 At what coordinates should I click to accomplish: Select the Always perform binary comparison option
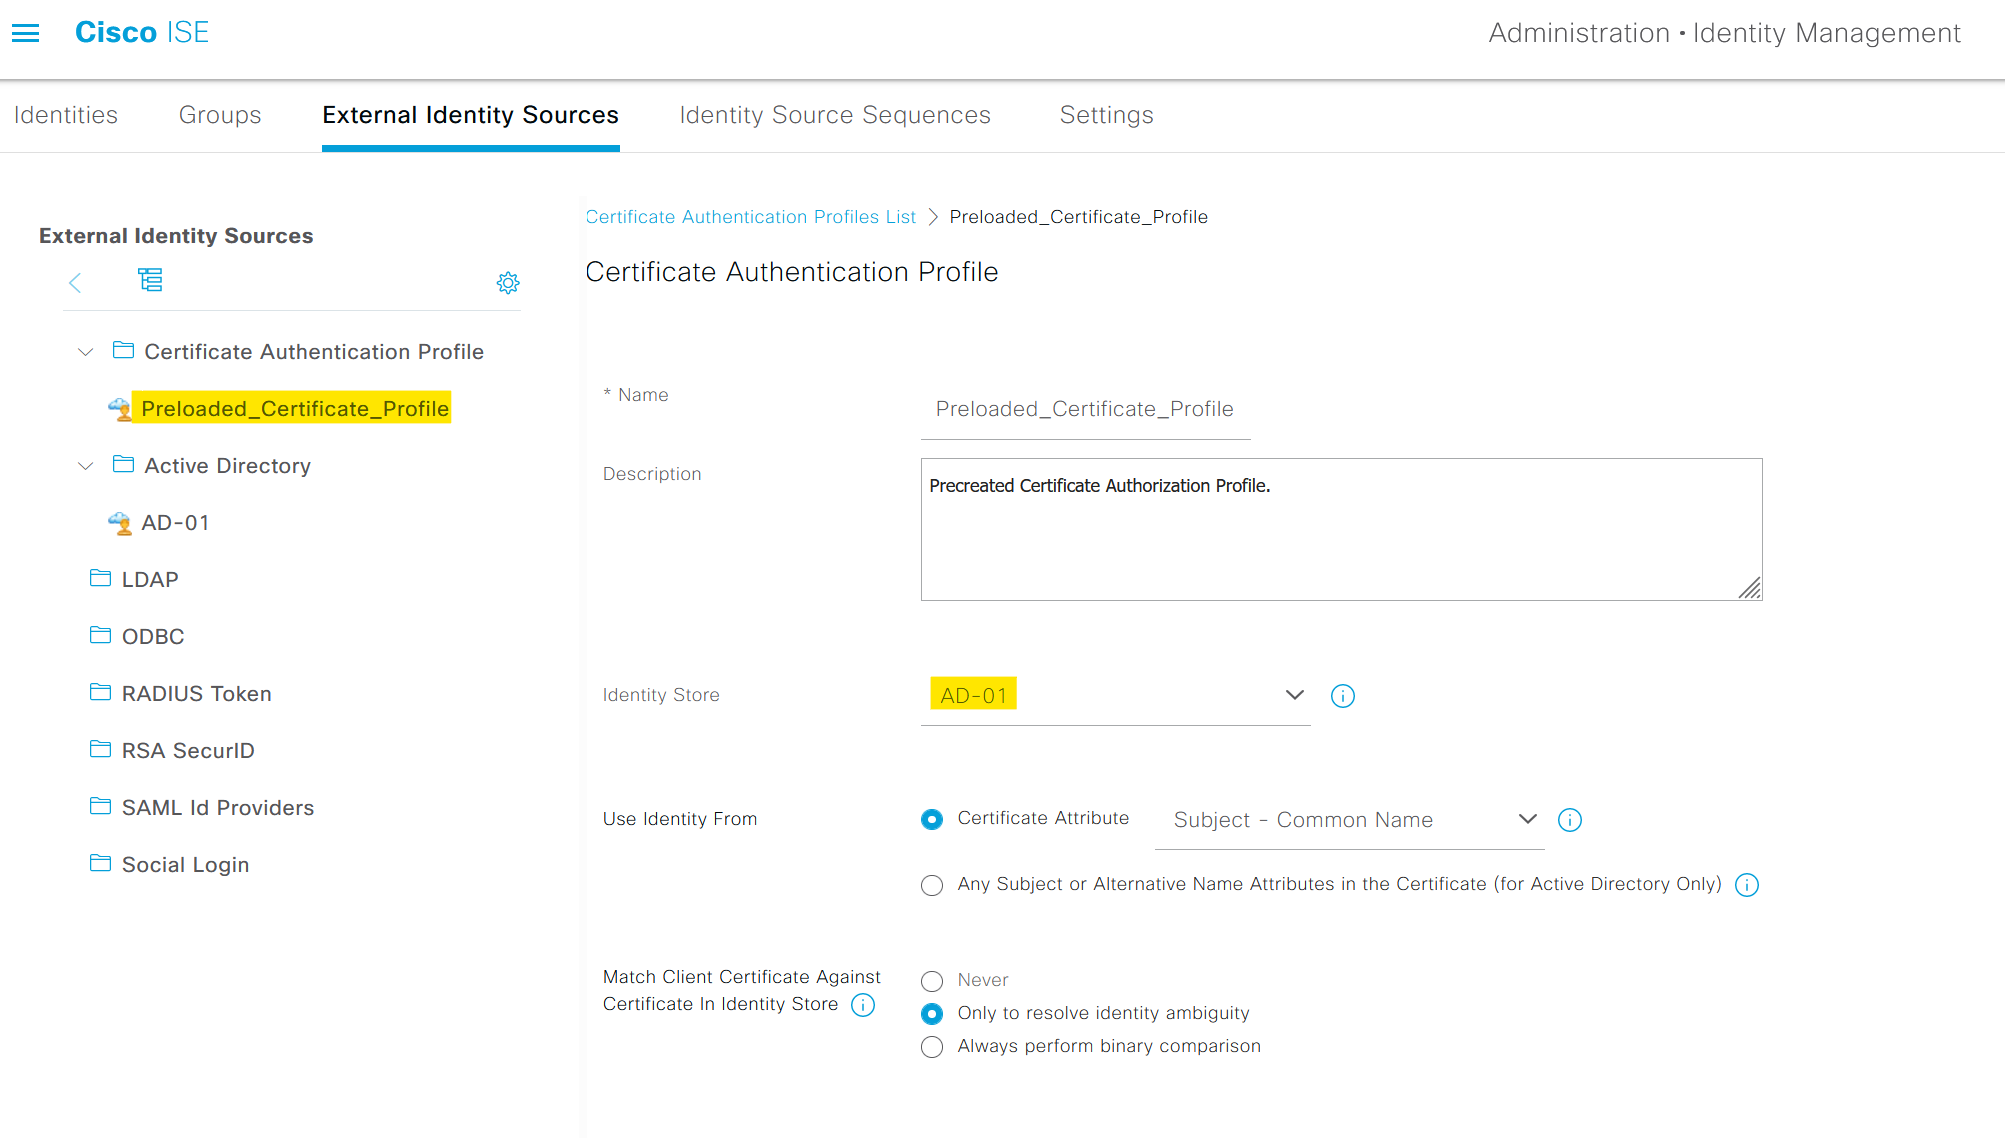931,1047
